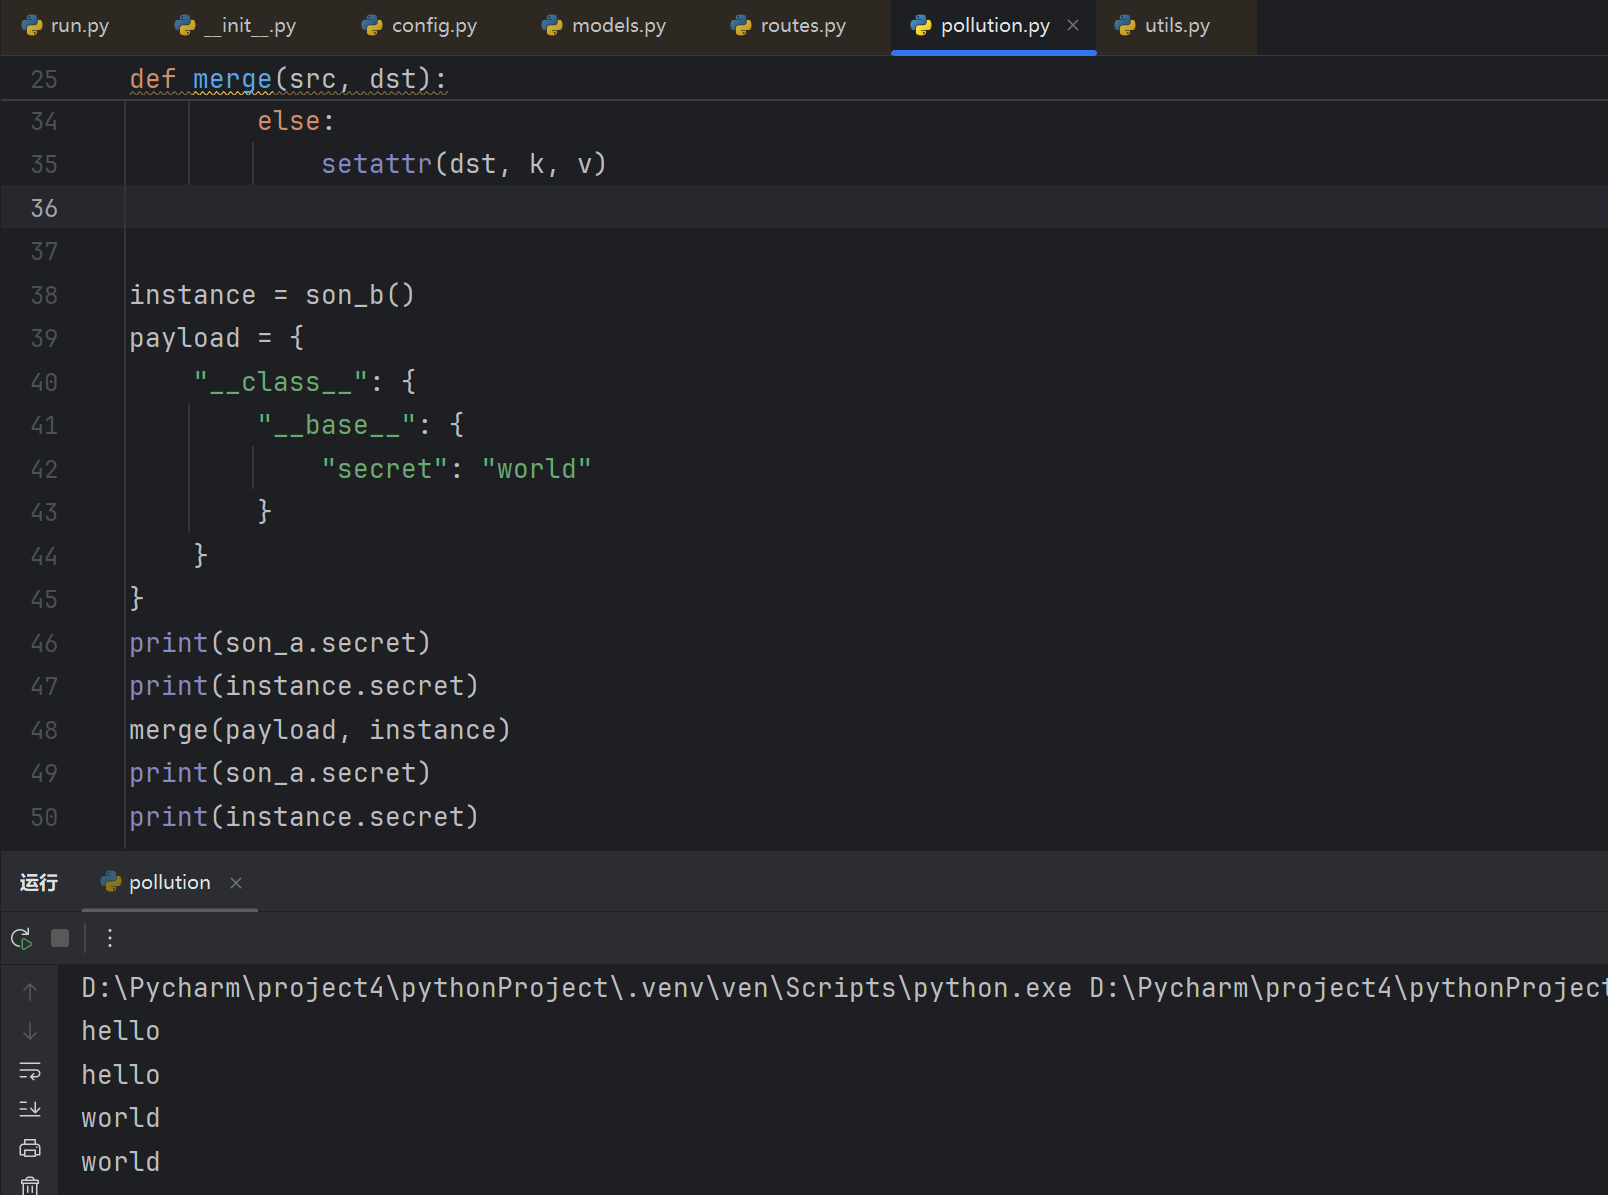Click 'merge(payload, instance)' call on line 48
This screenshot has height=1195, width=1608.
click(x=320, y=730)
